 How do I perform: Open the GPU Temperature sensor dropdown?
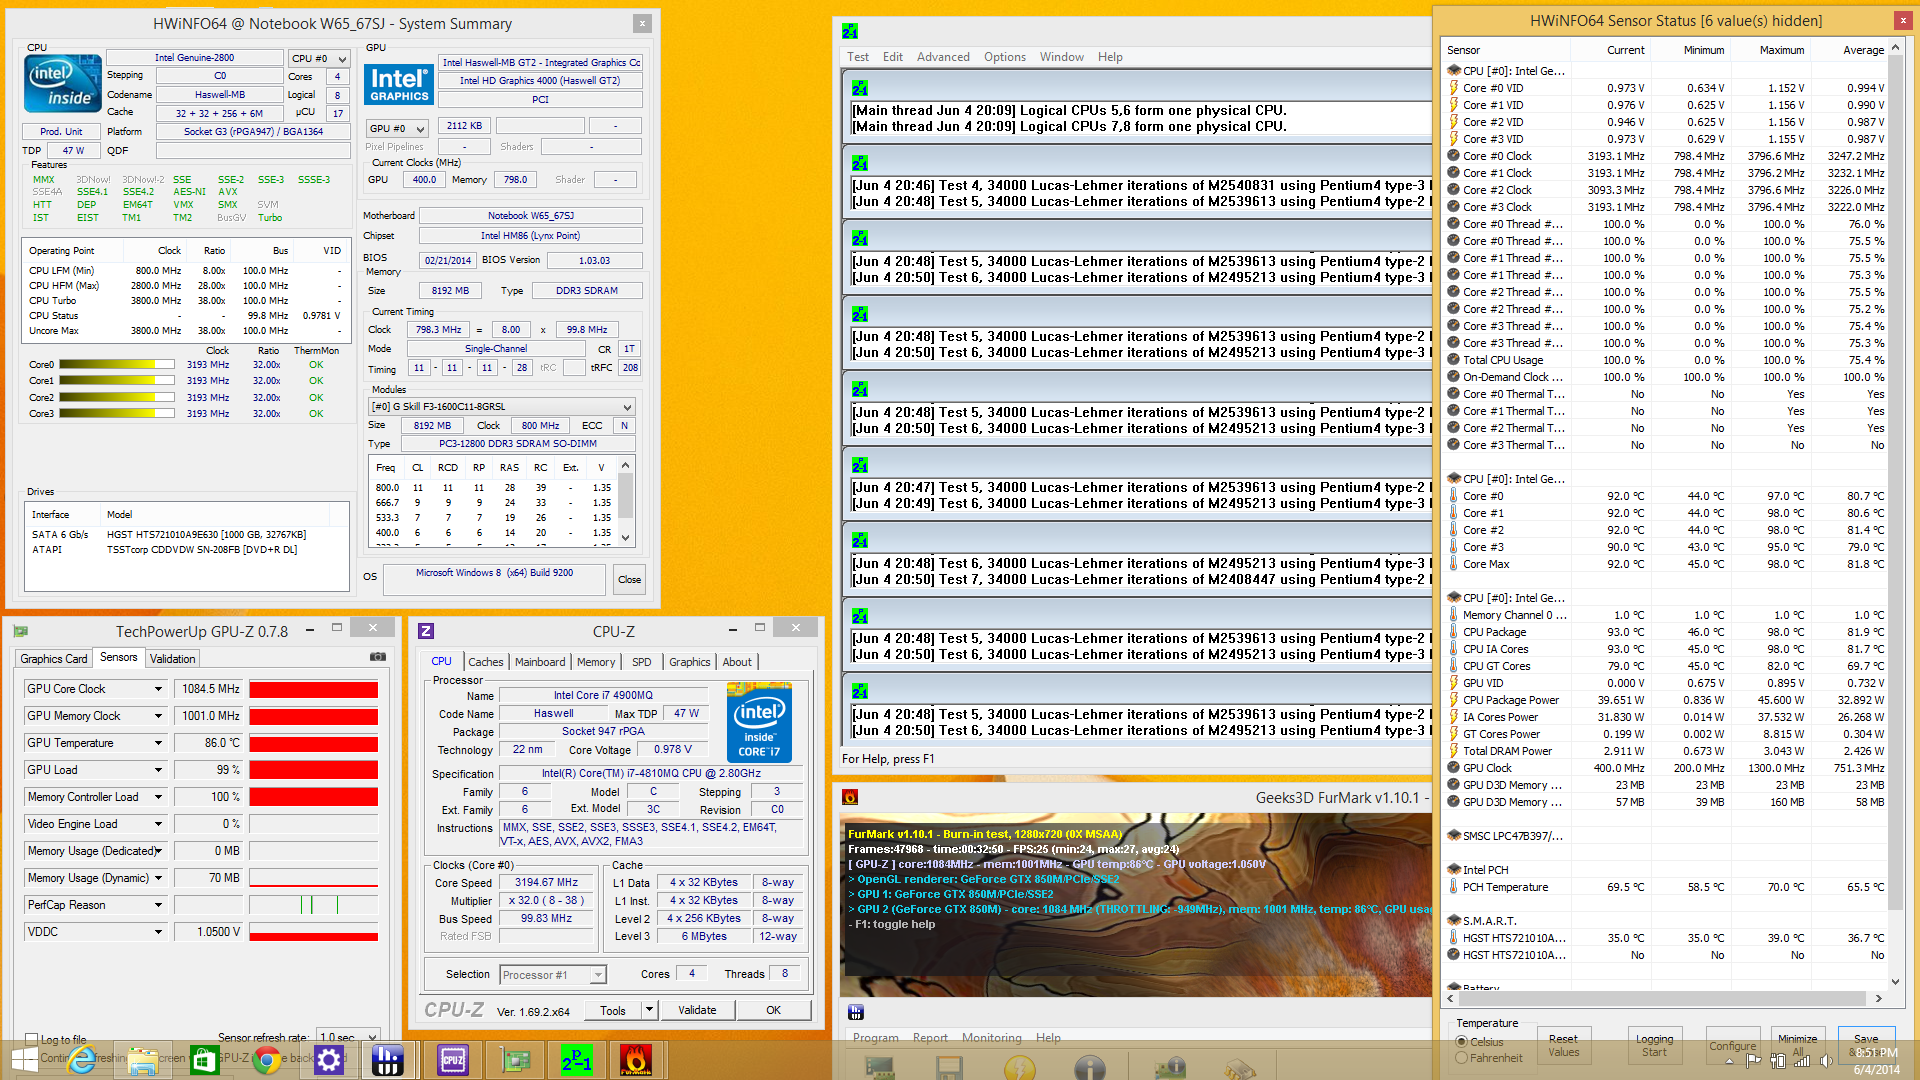click(158, 743)
